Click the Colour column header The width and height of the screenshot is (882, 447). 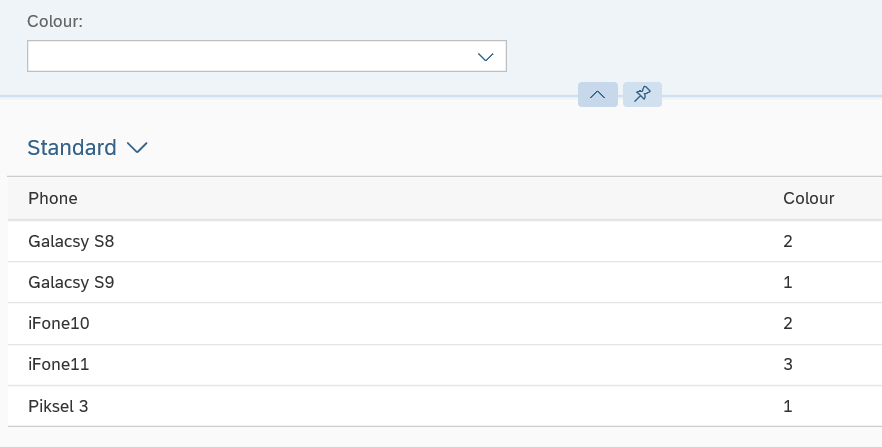click(x=808, y=198)
